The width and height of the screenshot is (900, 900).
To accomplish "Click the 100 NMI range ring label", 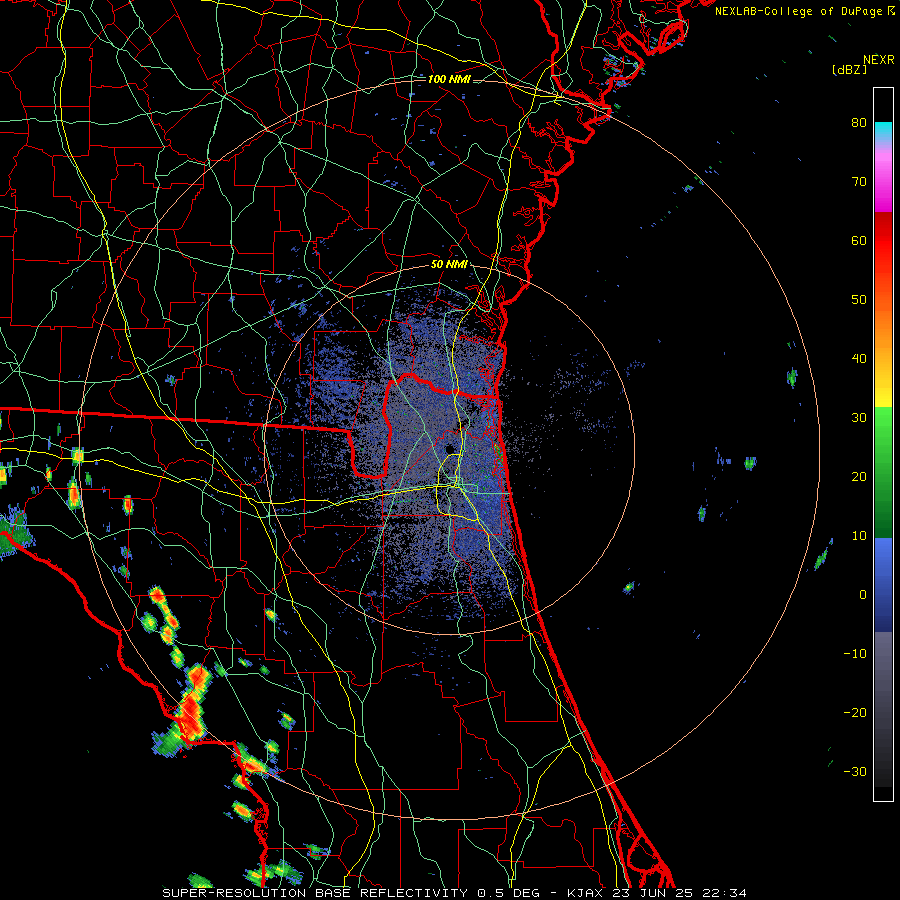I will 449,79.
